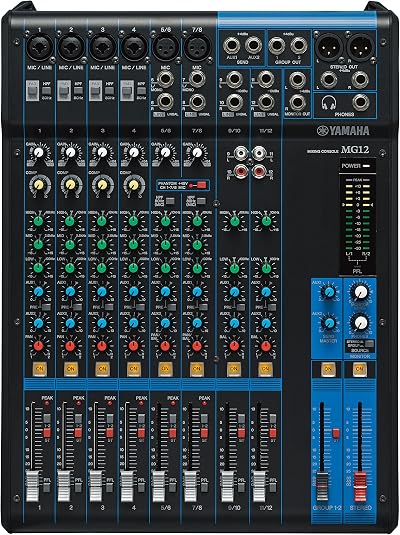This screenshot has height=535, width=400.
Task: Click the GROUP 1-2 master fader handle
Action: (322, 486)
